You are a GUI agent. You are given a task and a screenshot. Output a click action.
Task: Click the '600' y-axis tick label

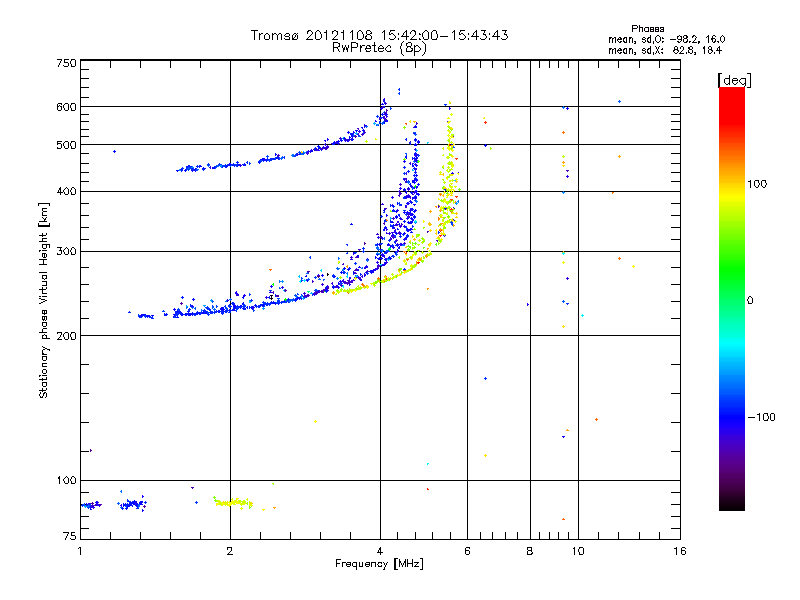66,107
